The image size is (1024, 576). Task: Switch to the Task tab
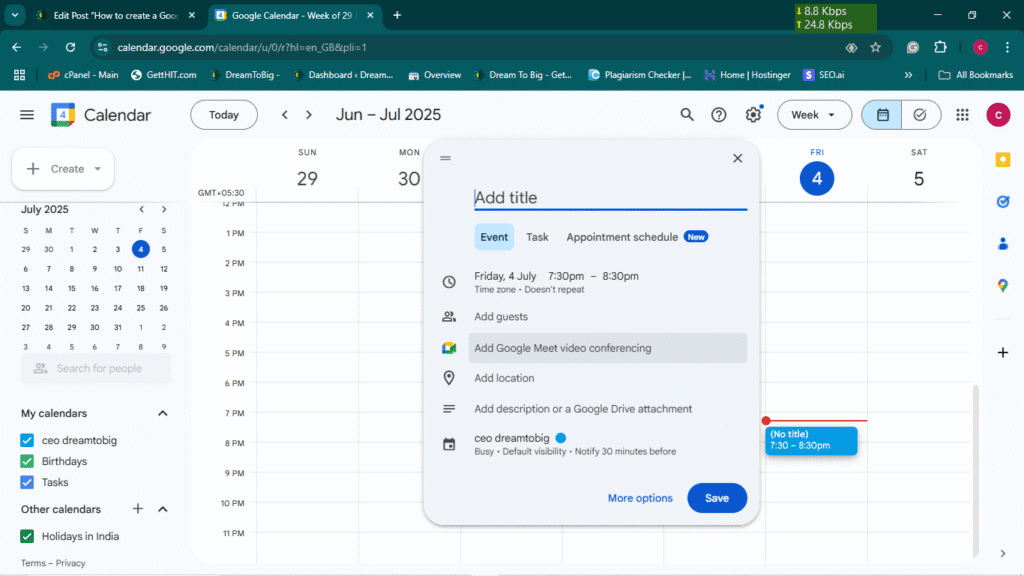[x=537, y=237]
